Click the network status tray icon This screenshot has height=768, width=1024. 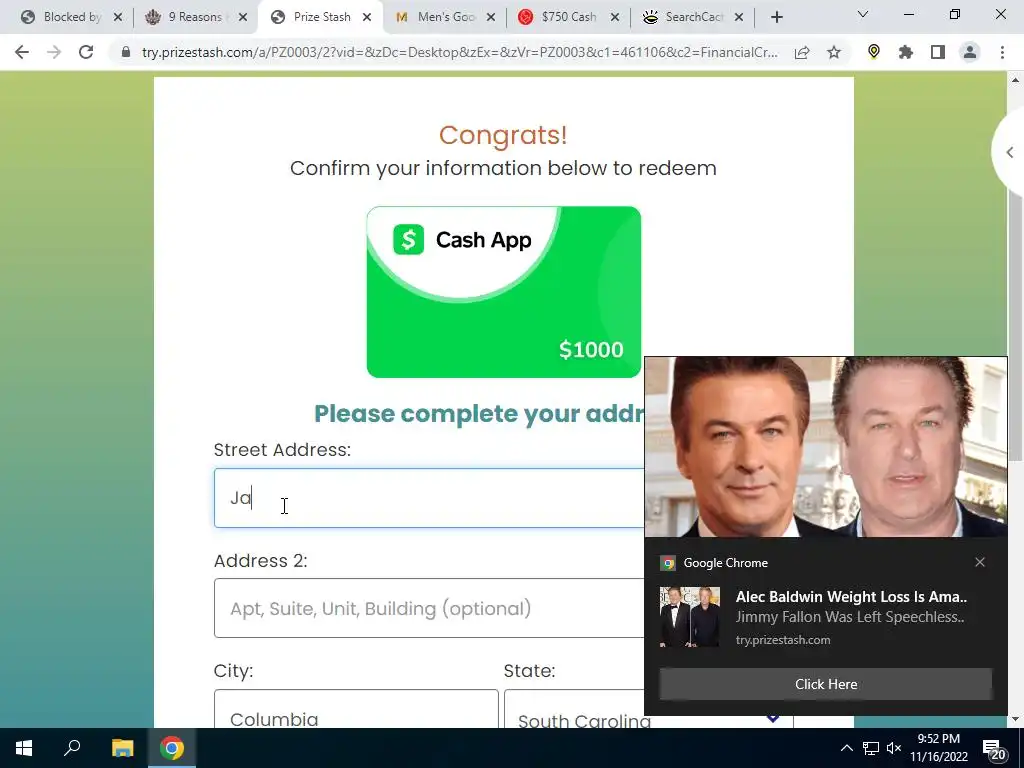coord(871,748)
